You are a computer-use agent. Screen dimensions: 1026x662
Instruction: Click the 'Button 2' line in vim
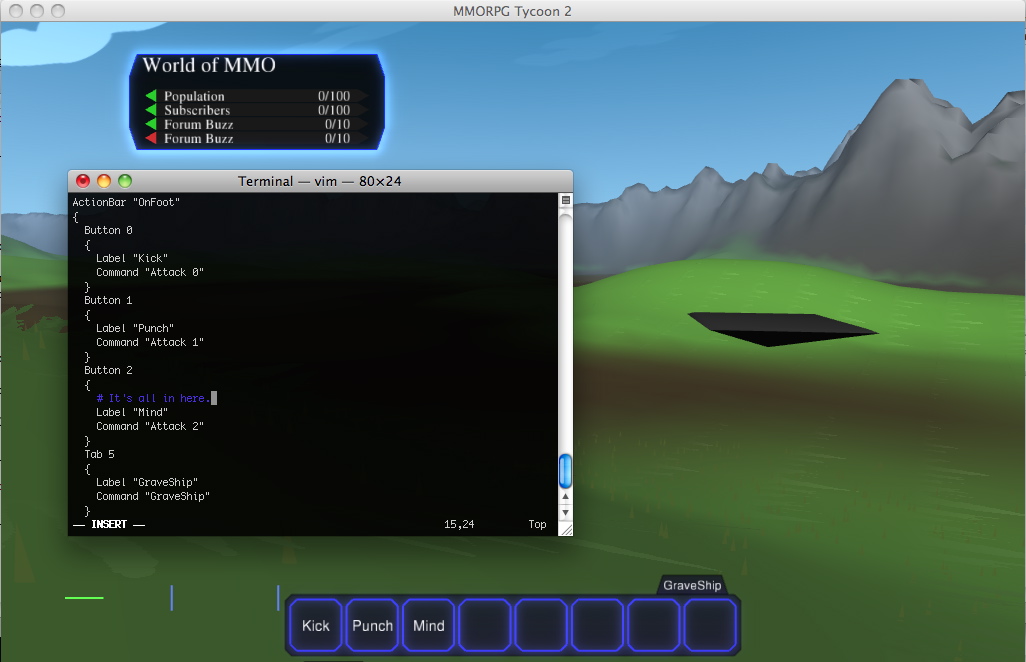click(108, 370)
